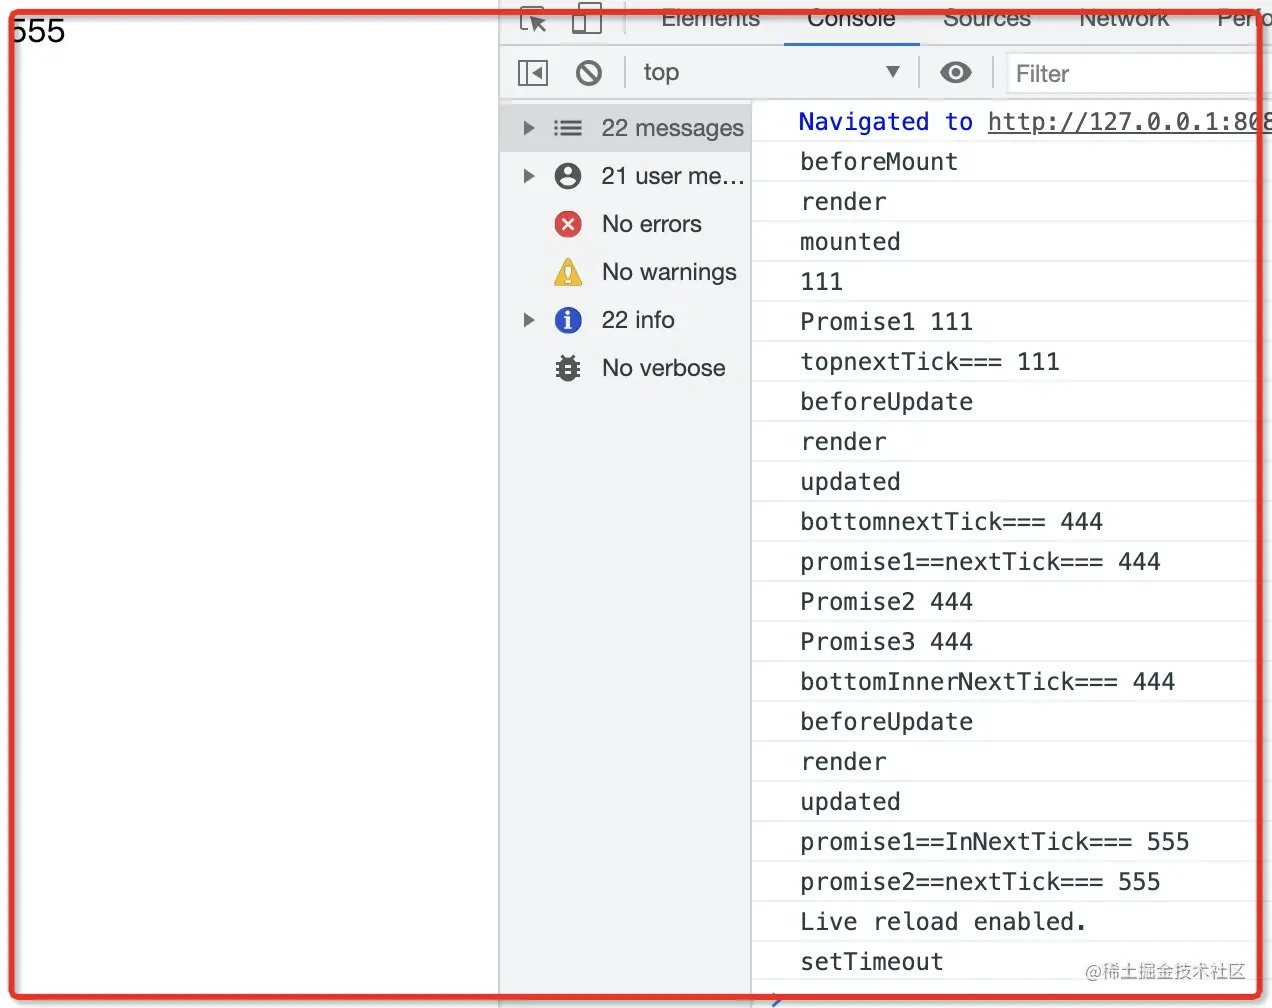Viewport: 1272px width, 1008px height.
Task: Click the bottomInnerNextTick=== 444 entry
Action: coord(1010,682)
